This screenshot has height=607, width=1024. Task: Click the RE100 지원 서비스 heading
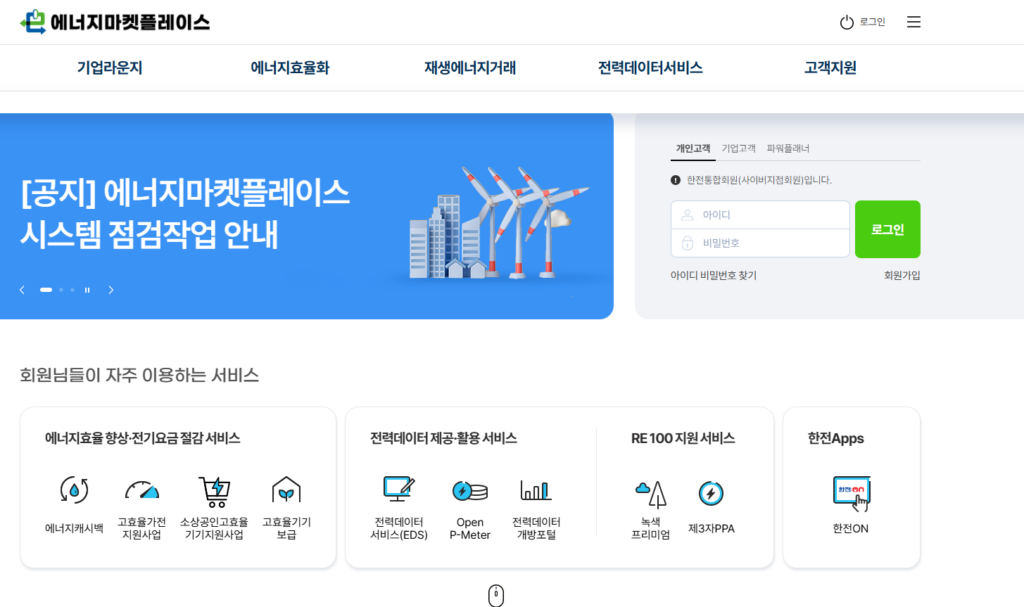pyautogui.click(x=682, y=438)
